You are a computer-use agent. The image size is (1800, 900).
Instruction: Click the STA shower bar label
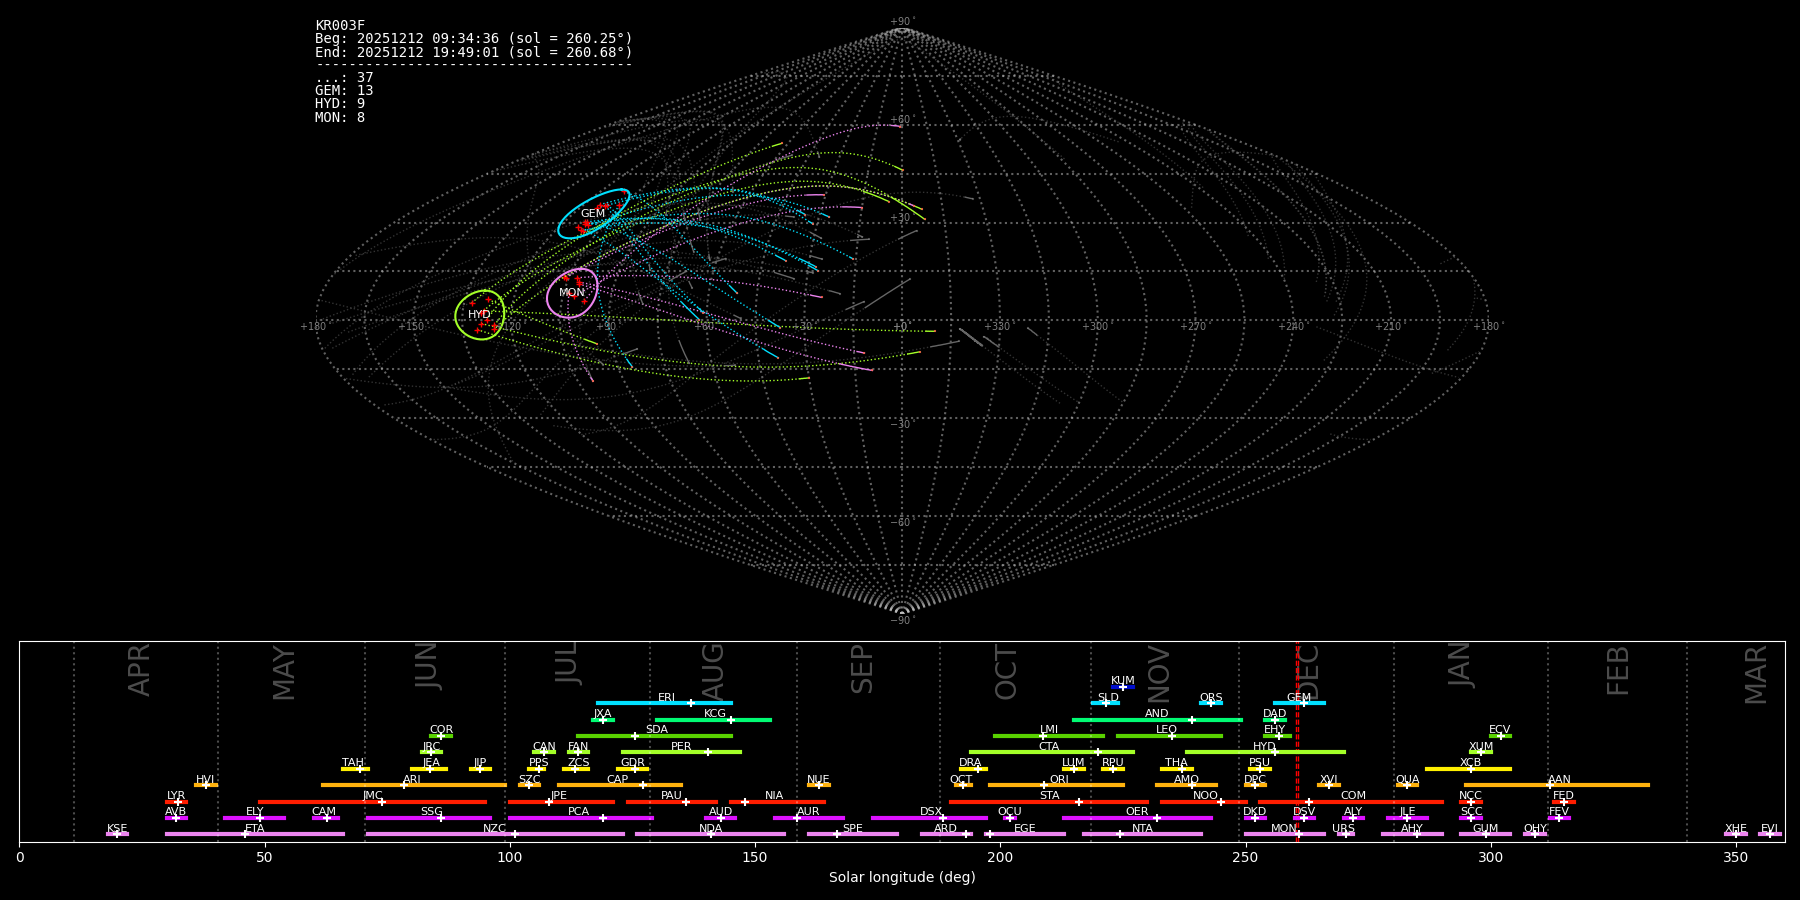(1049, 796)
